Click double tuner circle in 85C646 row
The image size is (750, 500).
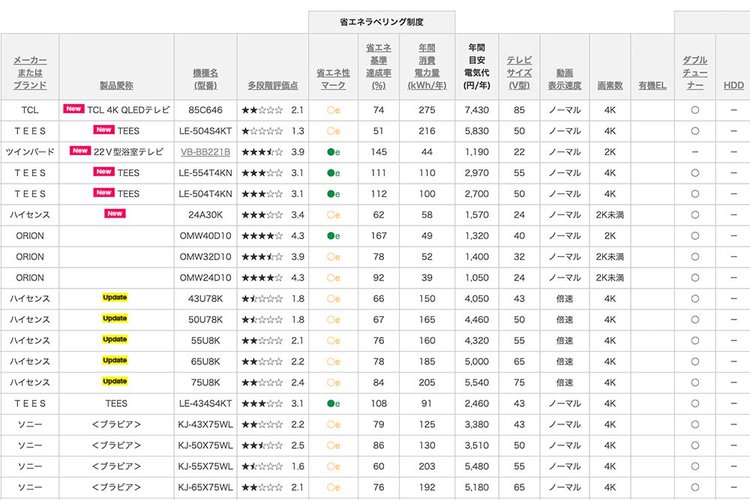(695, 110)
